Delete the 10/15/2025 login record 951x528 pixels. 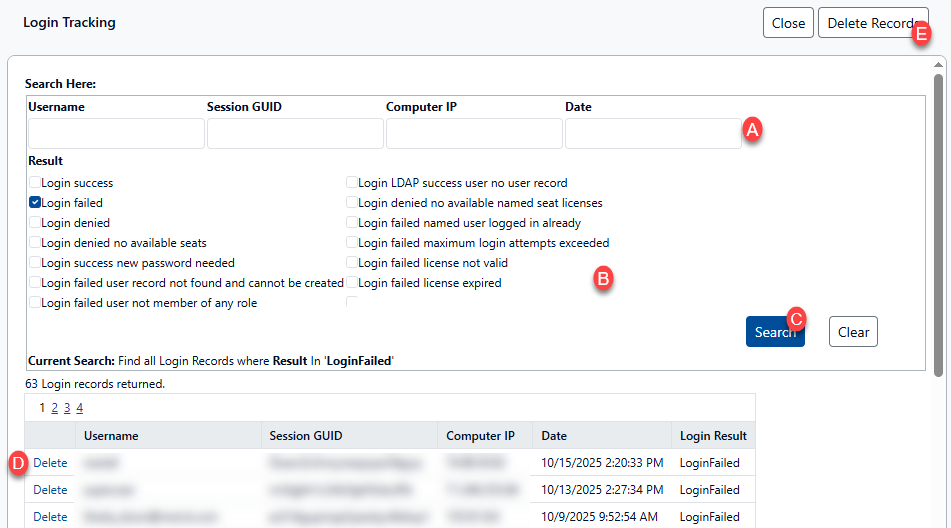(50, 463)
